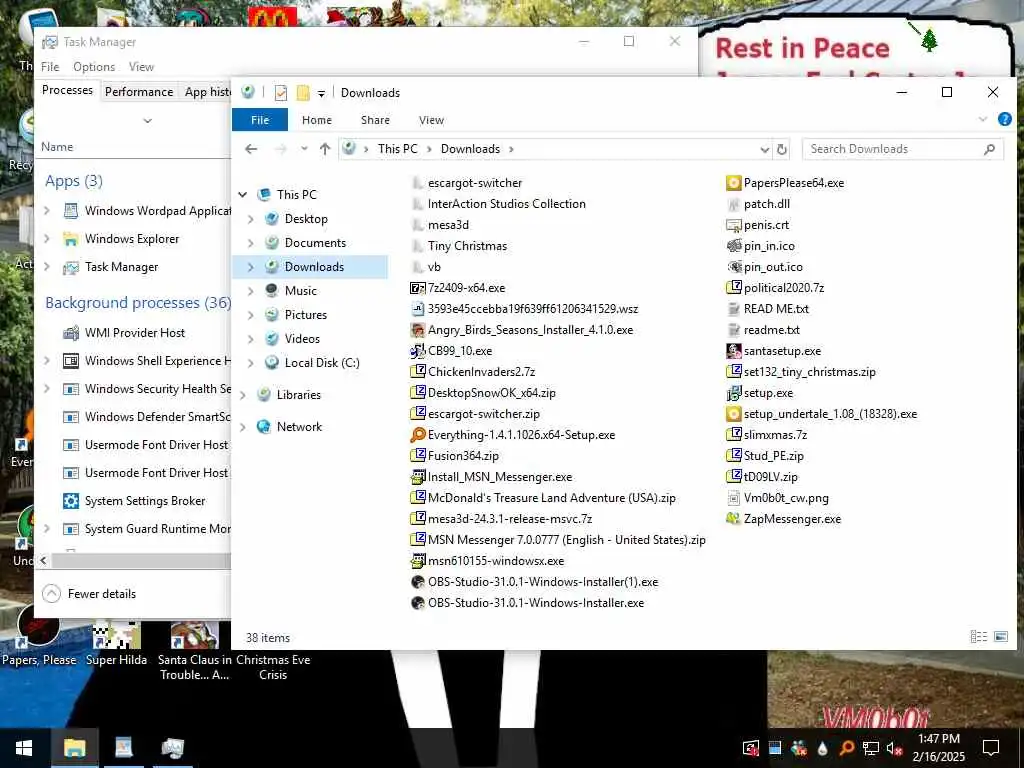Screen dimensions: 1024x768
Task: Expand Documents in navigation pane
Action: click(250, 243)
